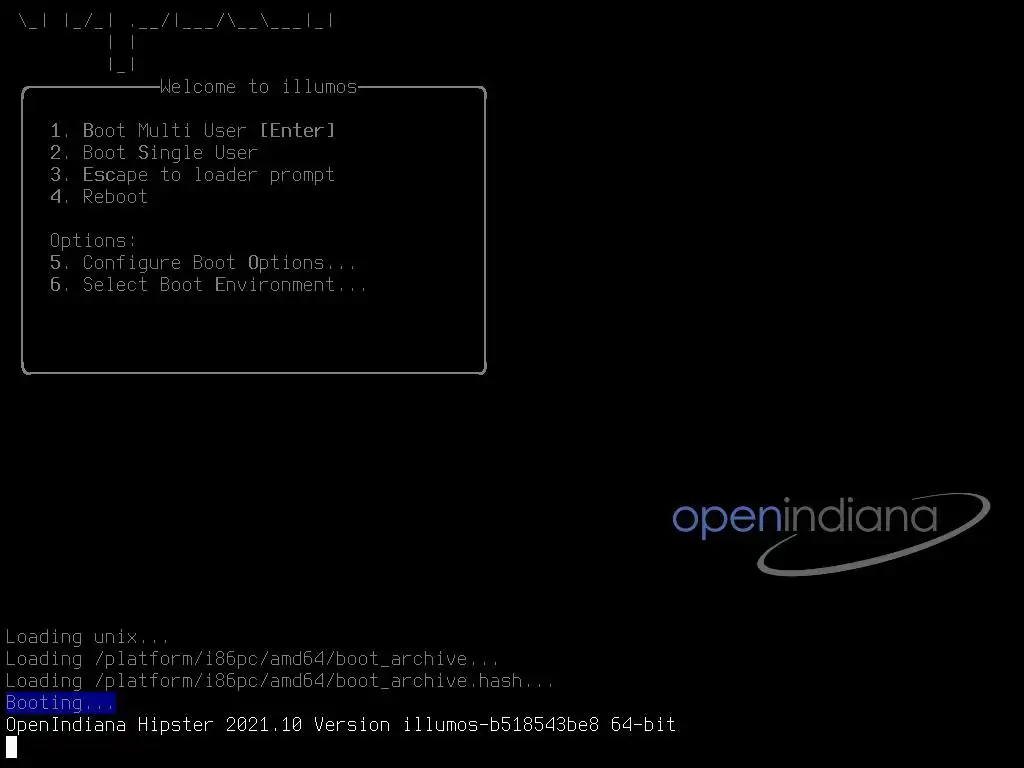The width and height of the screenshot is (1024, 768).
Task: Click the OpenIndiana logo
Action: 831,534
